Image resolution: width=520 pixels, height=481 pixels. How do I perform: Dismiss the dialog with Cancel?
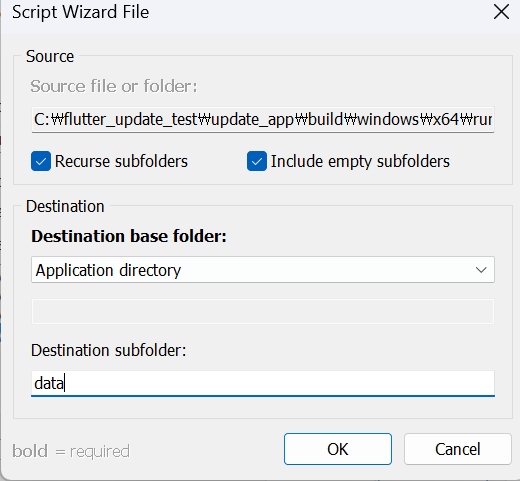(x=458, y=449)
